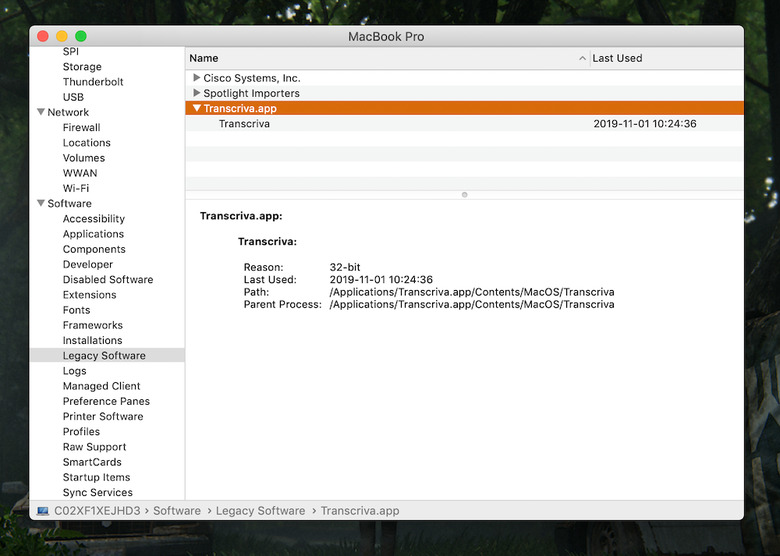The image size is (780, 556).
Task: Collapse the Software section triangle
Action: [x=40, y=204]
